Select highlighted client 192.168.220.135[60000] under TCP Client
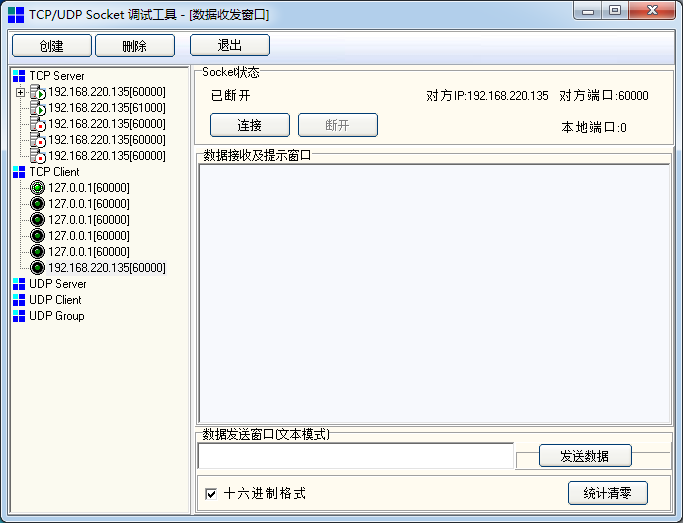Screen dimensions: 683x523 (x=107, y=267)
